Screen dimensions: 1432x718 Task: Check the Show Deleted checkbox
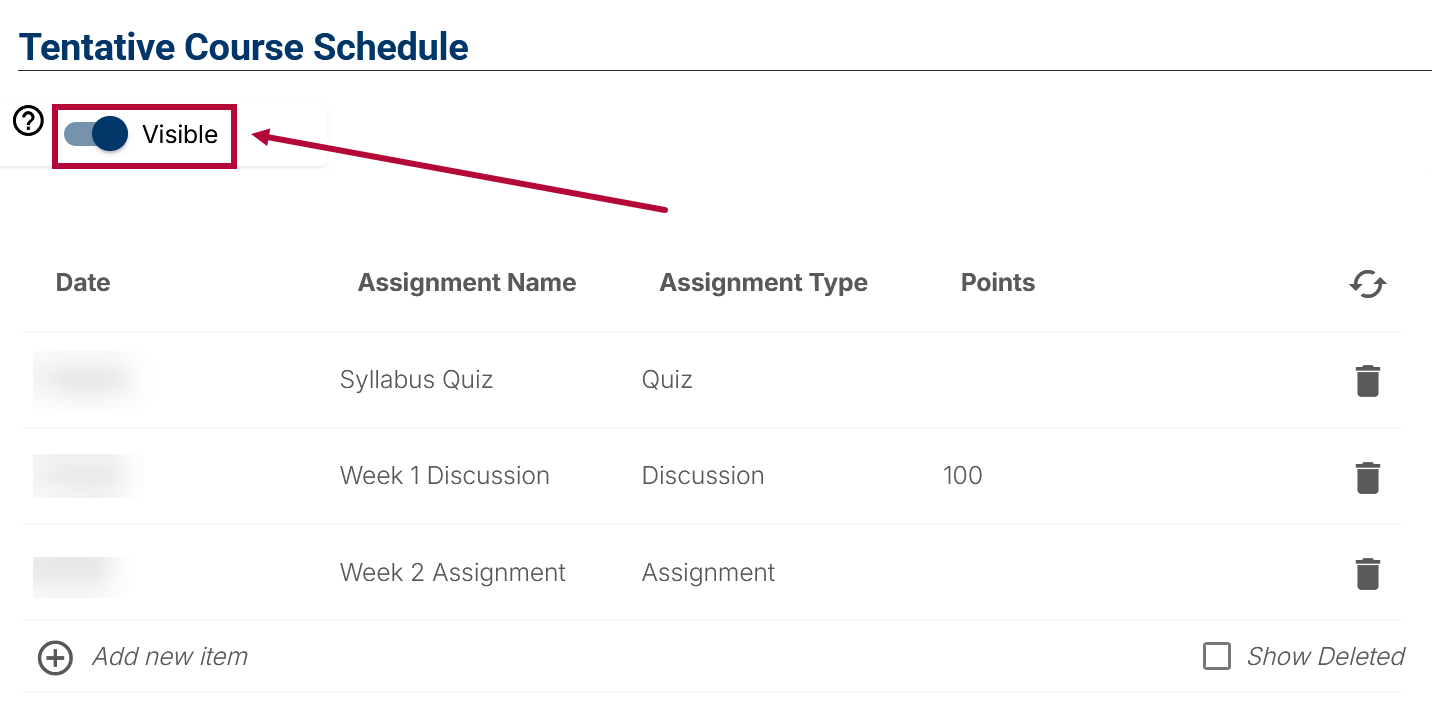coord(1216,657)
